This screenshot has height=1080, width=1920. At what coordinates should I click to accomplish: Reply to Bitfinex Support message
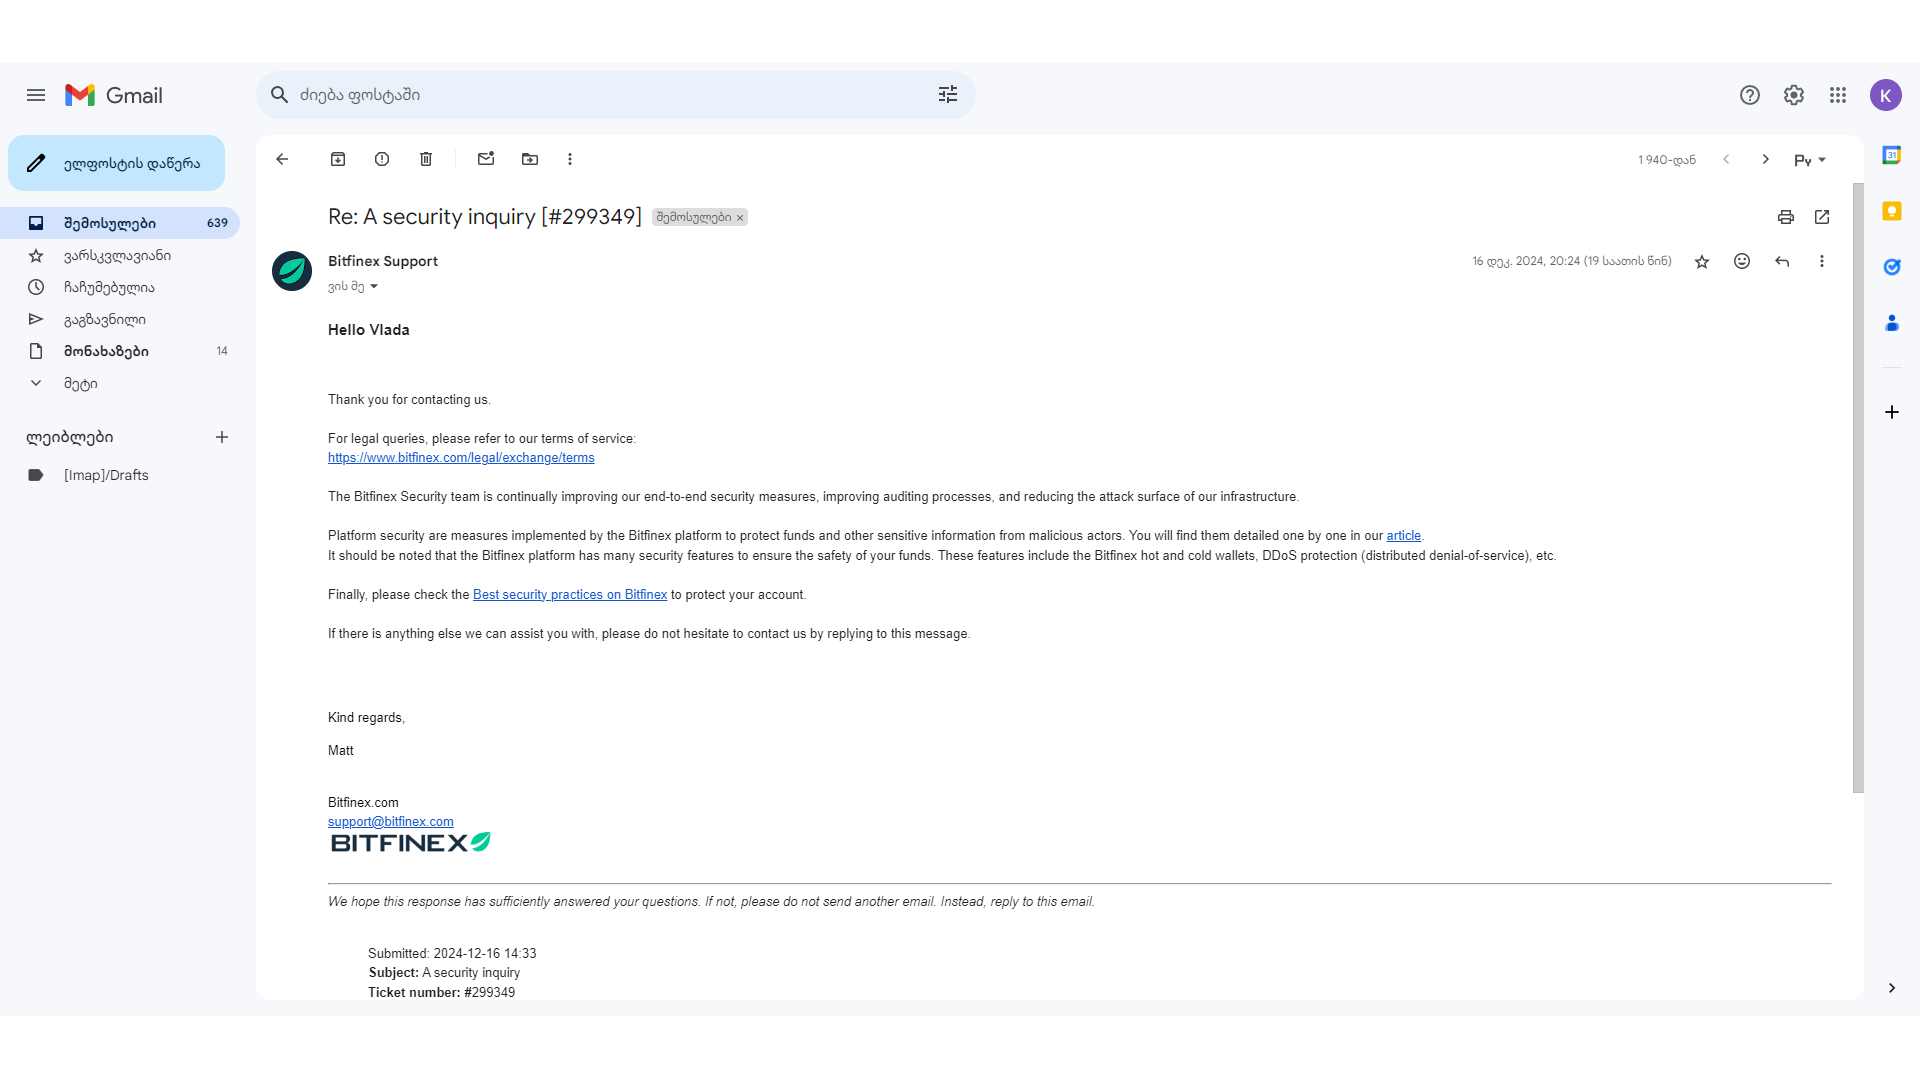(1782, 261)
